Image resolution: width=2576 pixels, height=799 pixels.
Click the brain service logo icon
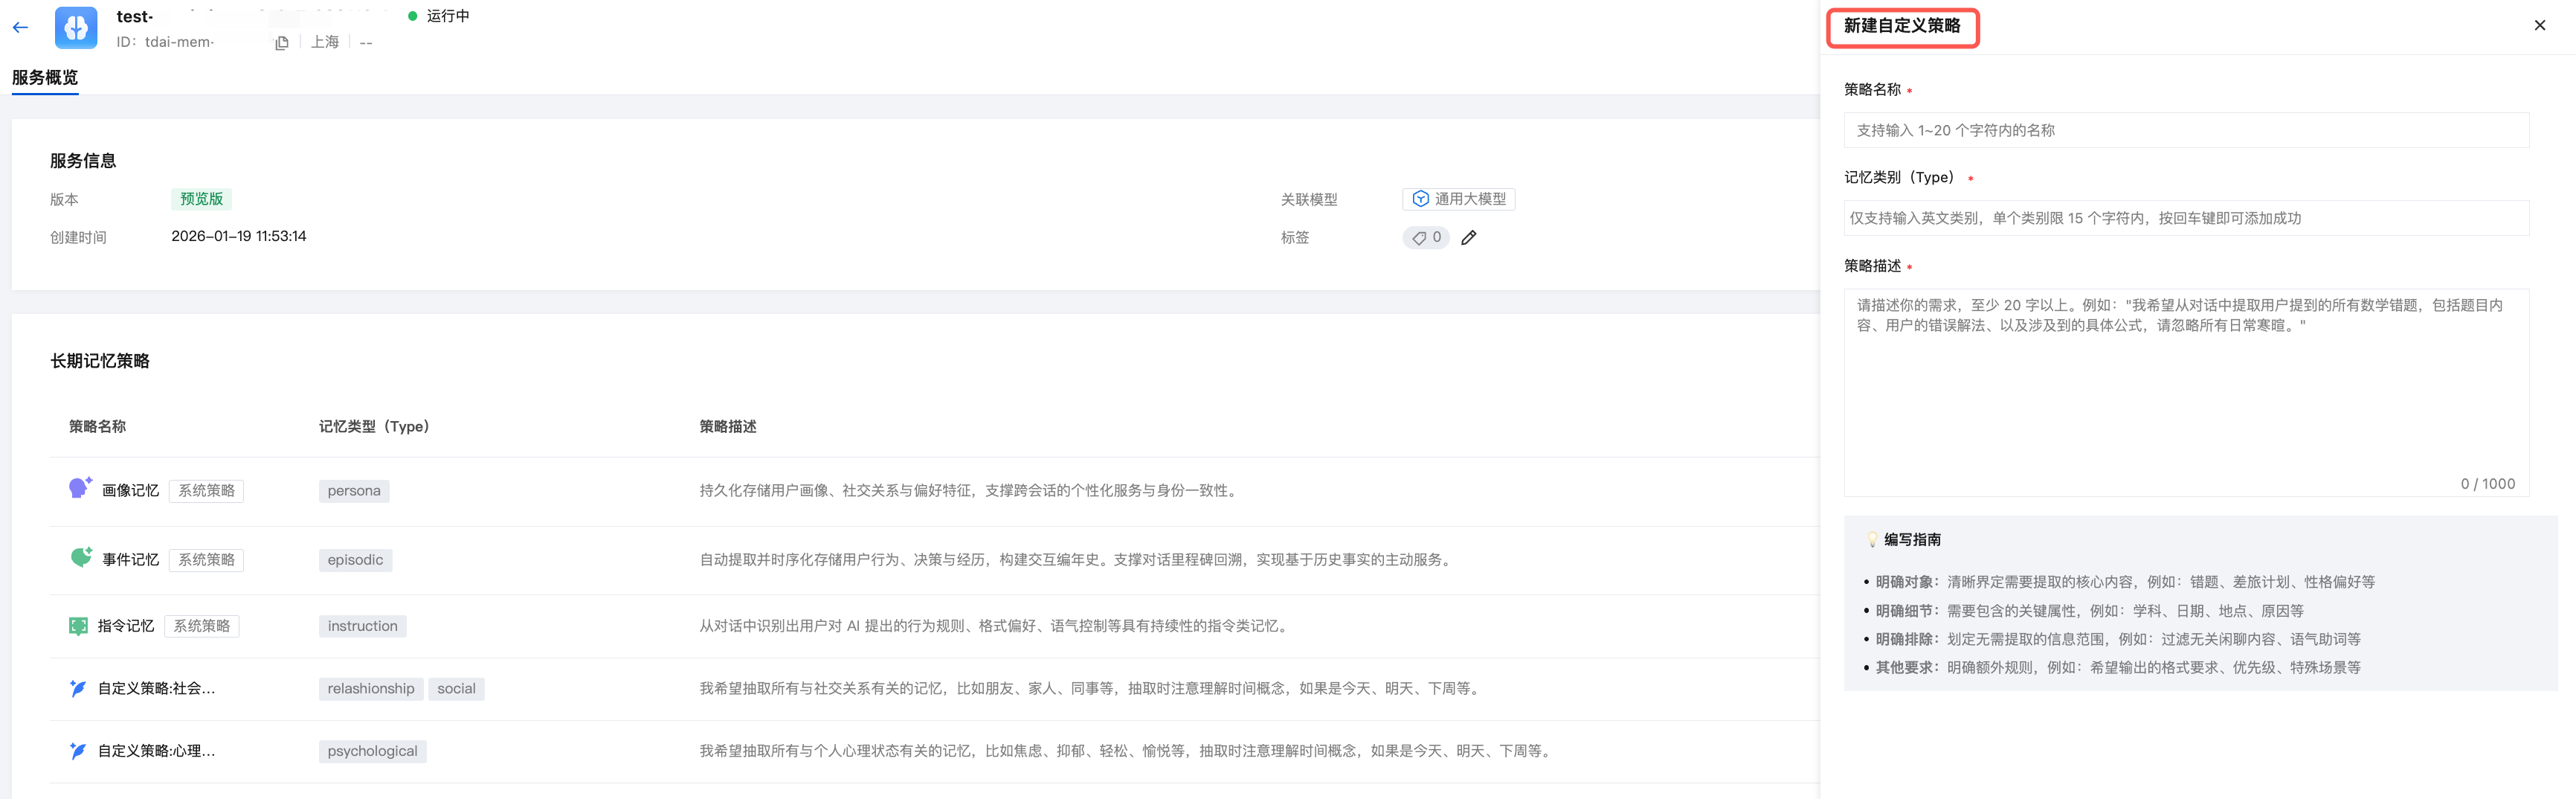pos(76,28)
